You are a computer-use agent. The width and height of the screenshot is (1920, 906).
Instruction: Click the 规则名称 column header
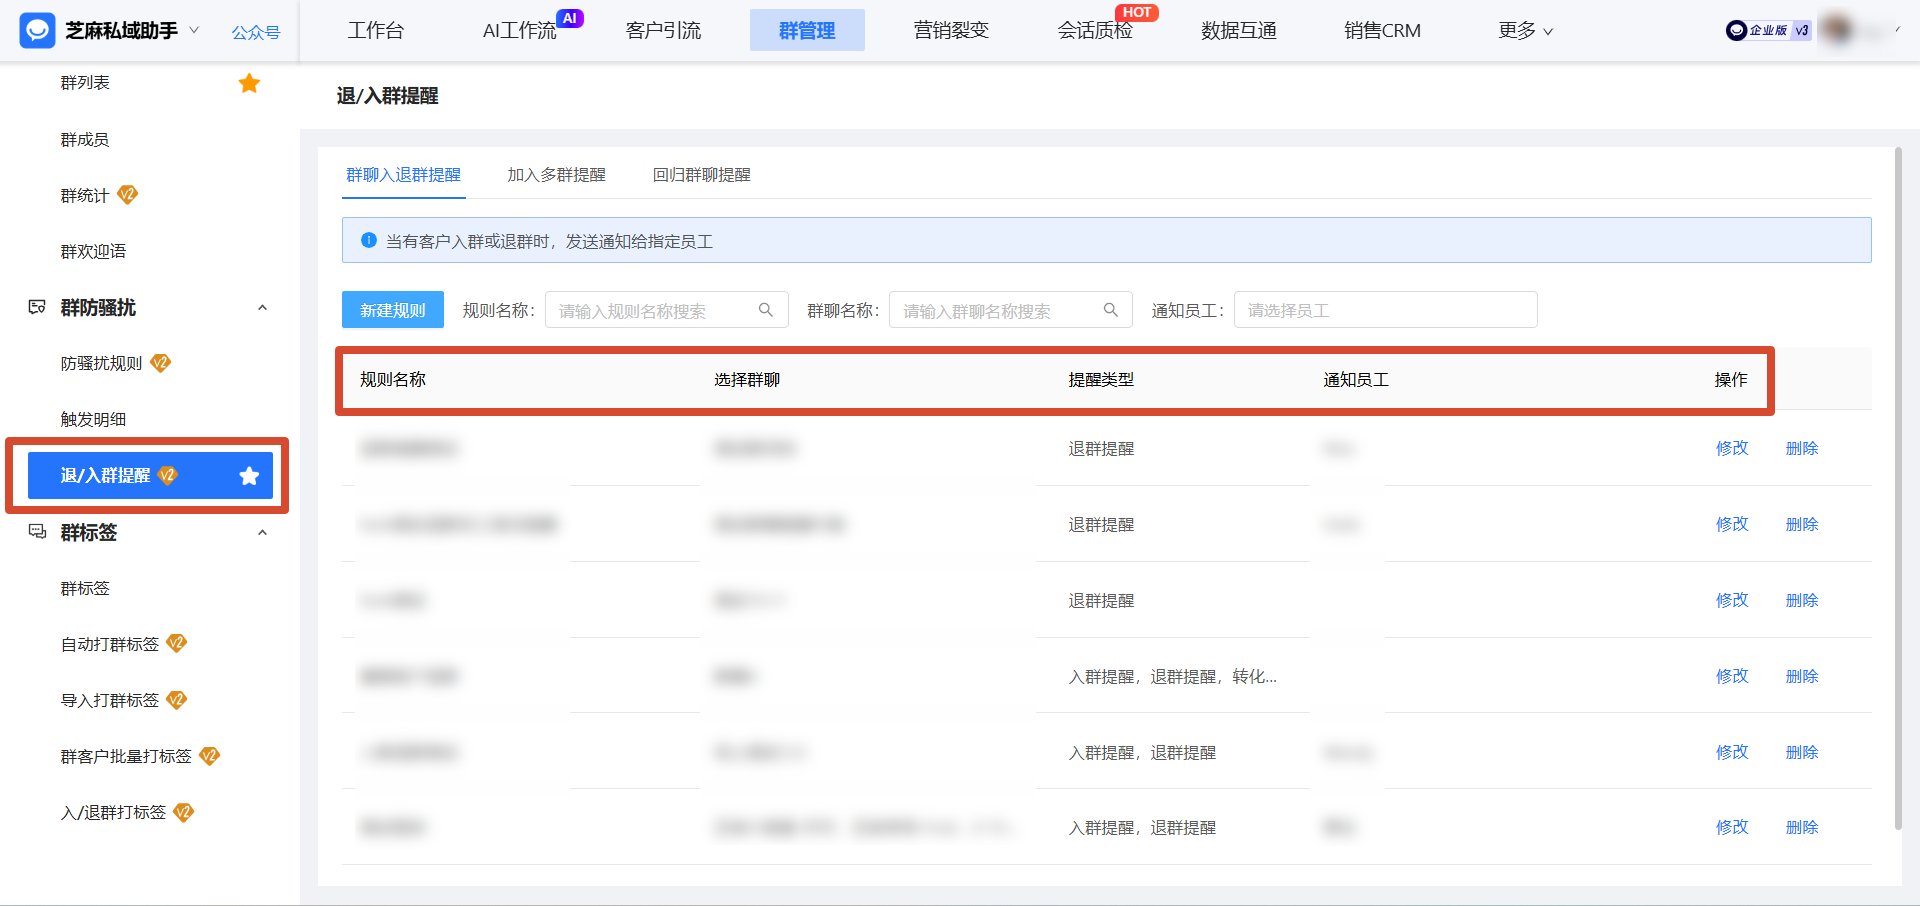pyautogui.click(x=393, y=380)
